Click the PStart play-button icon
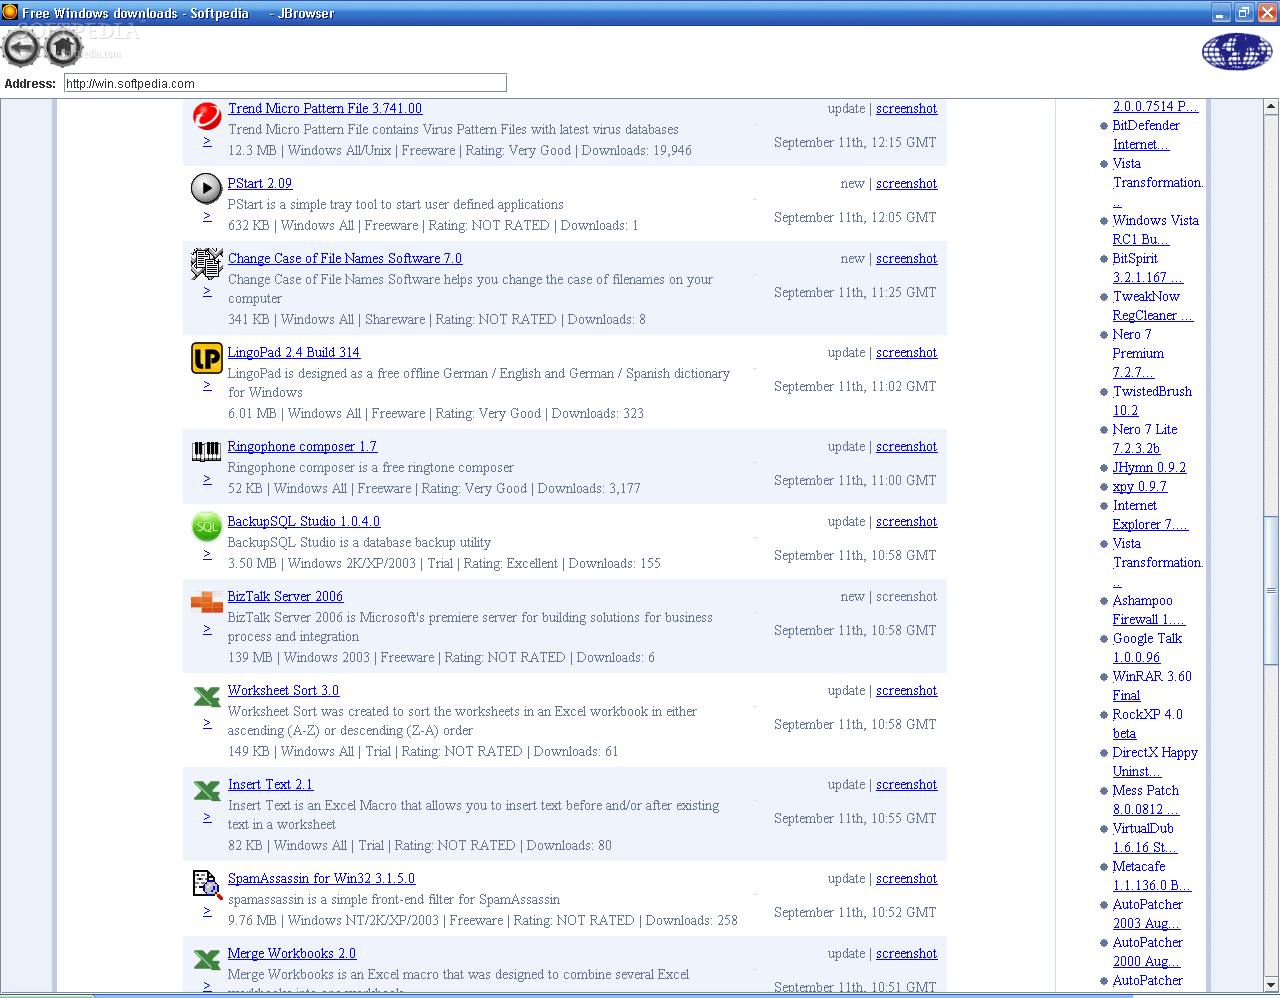Screen dimensions: 1280x998 click(206, 187)
